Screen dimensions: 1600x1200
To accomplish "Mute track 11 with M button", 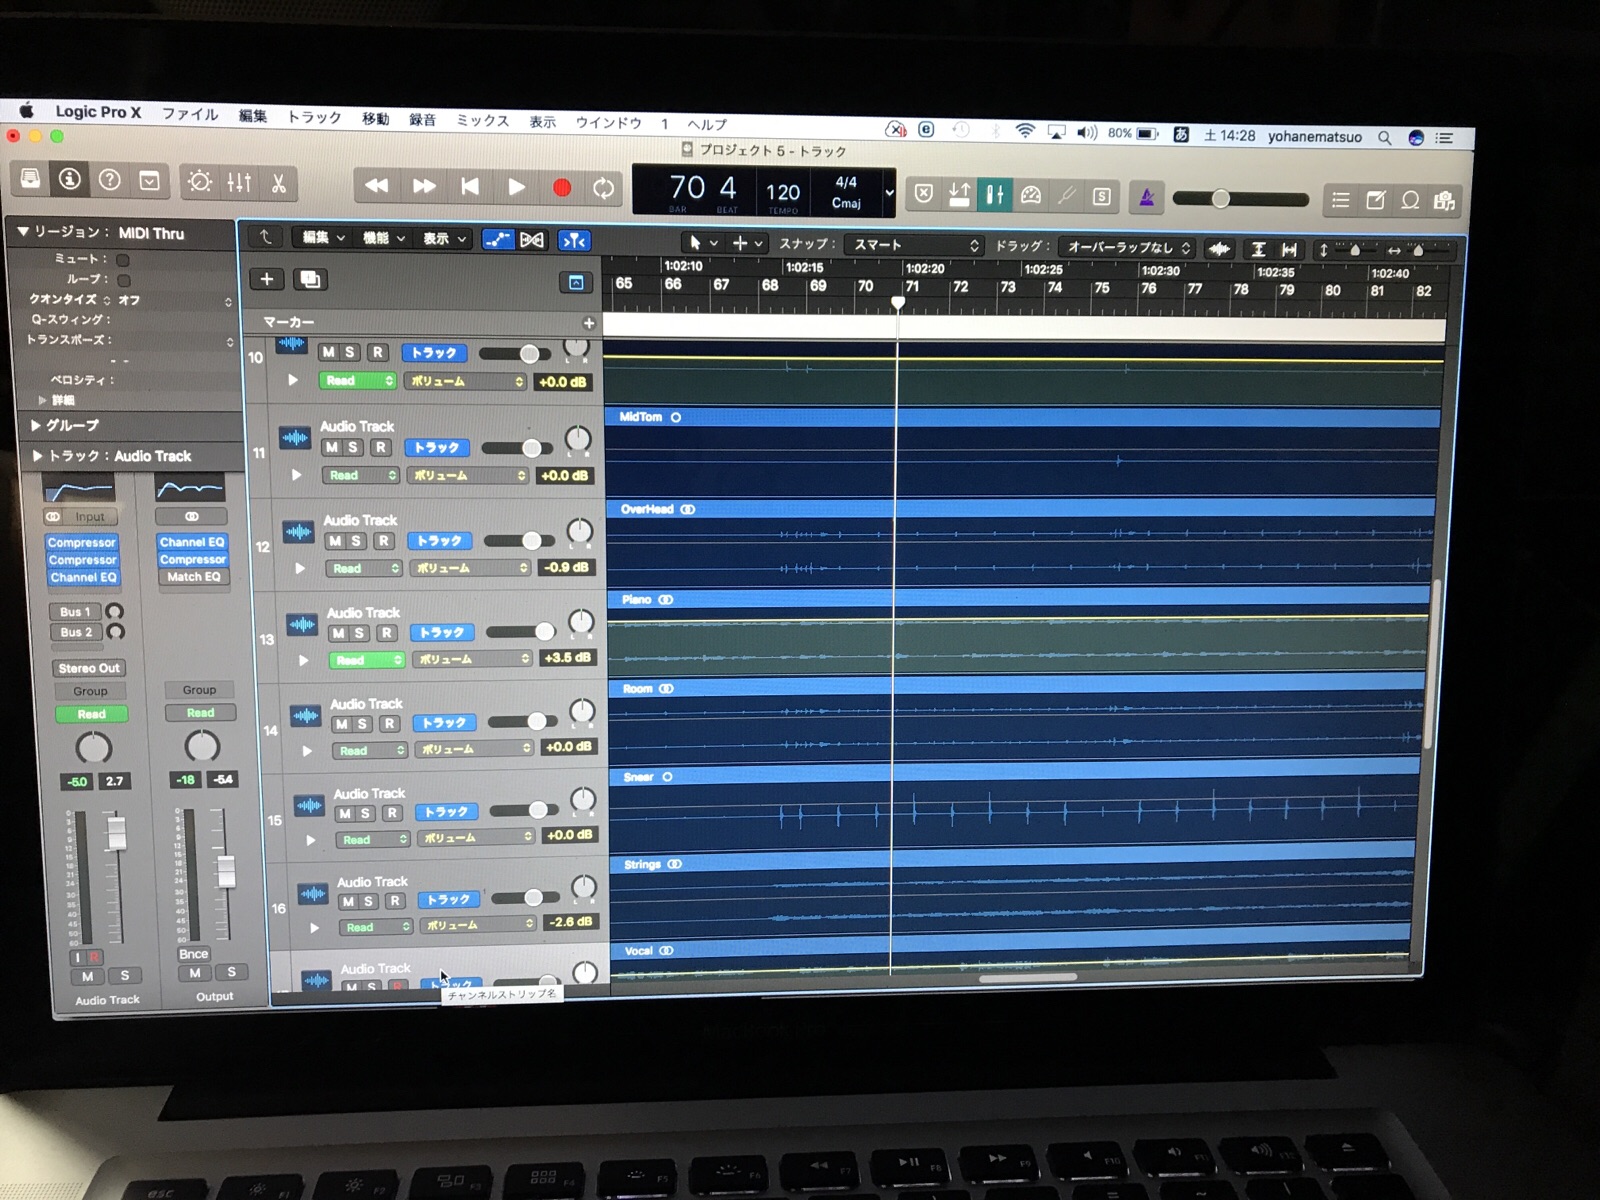I will 331,447.
